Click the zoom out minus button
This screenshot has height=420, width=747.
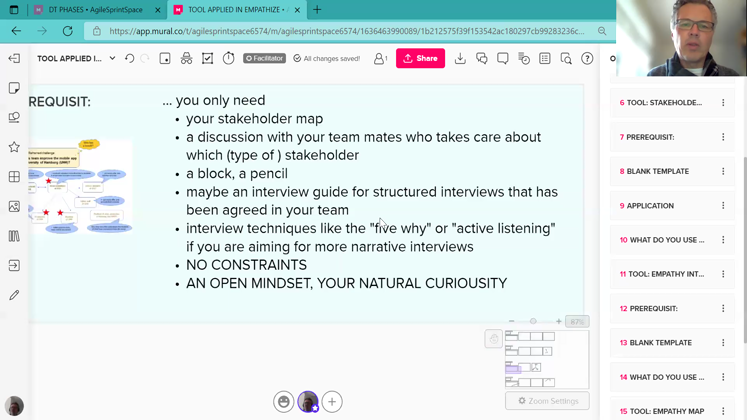(511, 321)
